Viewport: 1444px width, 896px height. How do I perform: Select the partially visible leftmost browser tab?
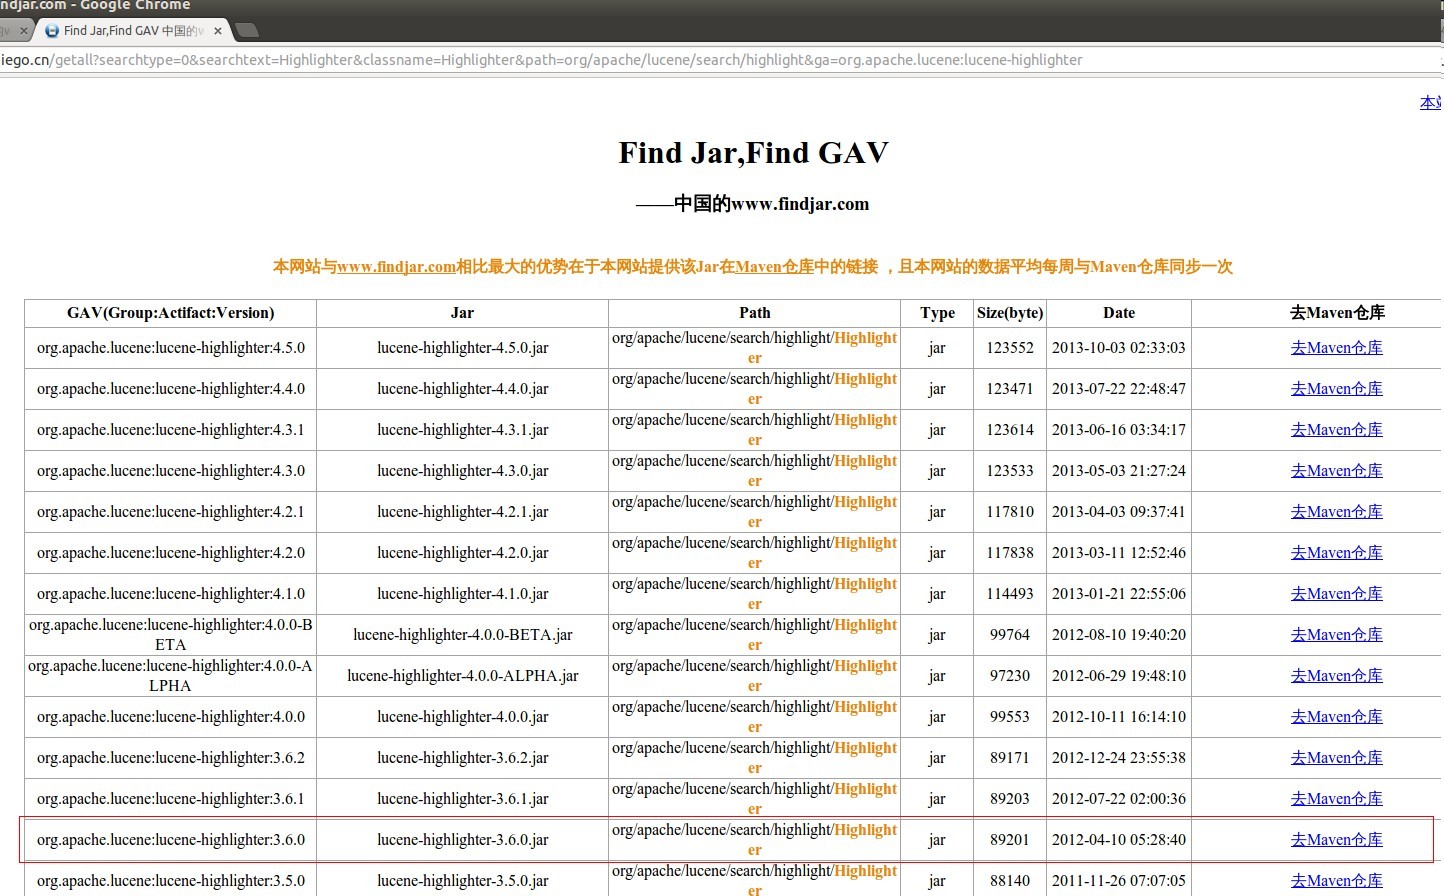click(8, 30)
